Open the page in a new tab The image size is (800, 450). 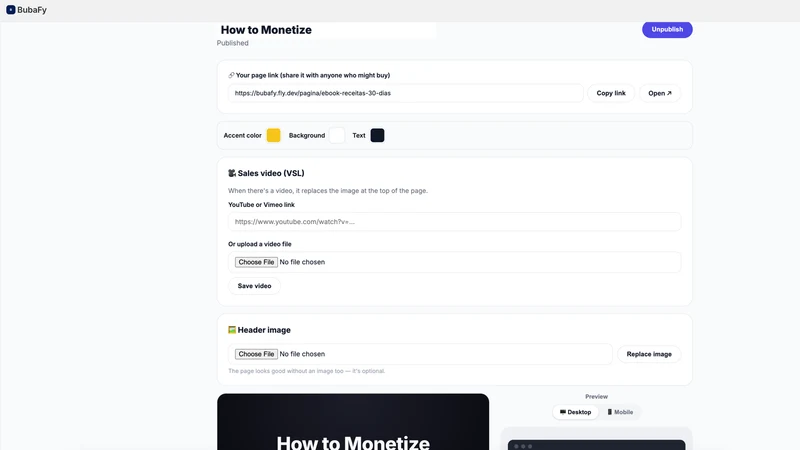660,93
